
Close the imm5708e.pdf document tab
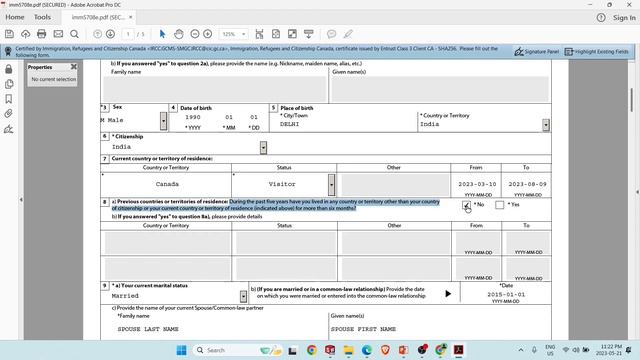tap(131, 17)
